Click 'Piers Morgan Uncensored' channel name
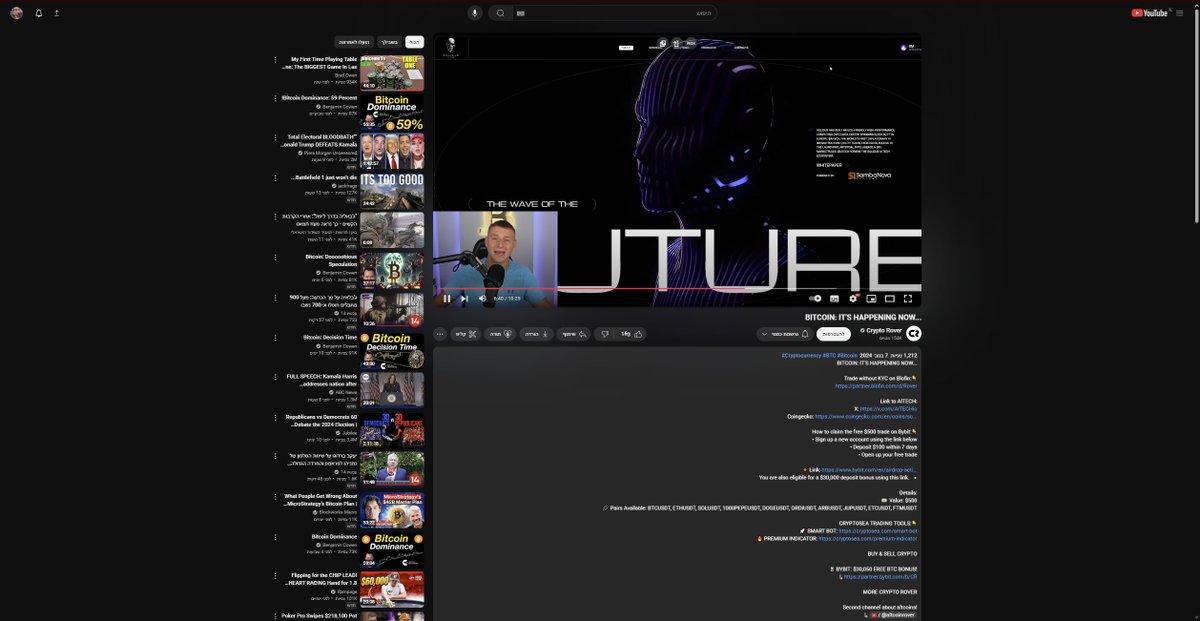The width and height of the screenshot is (1200, 621). coord(332,152)
